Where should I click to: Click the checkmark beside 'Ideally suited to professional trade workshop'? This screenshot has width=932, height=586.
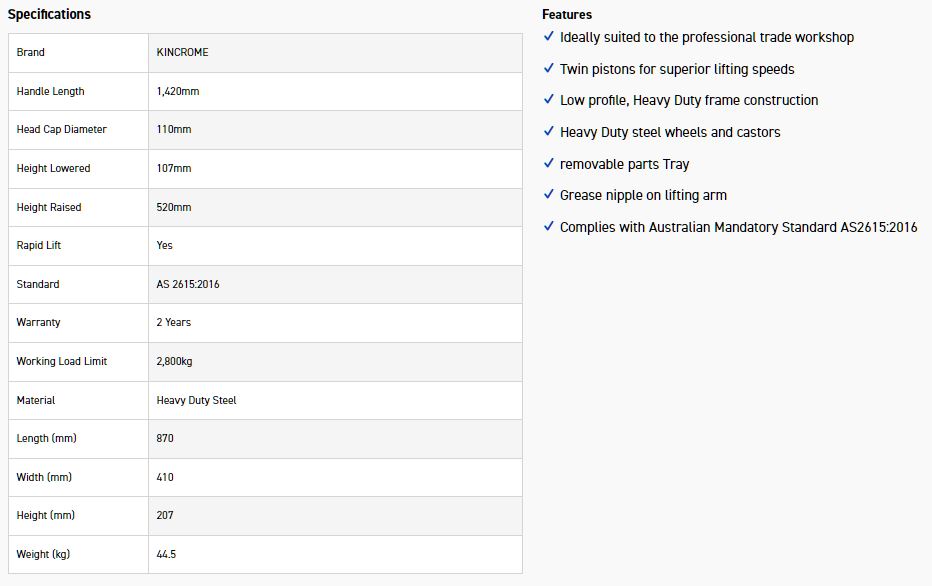click(x=548, y=37)
